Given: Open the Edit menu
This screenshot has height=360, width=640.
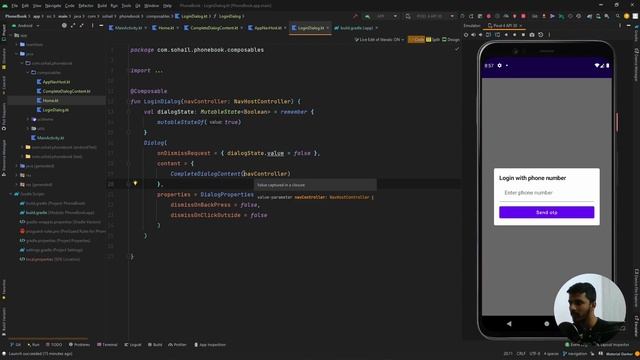Looking at the screenshot, I should [x=25, y=6].
